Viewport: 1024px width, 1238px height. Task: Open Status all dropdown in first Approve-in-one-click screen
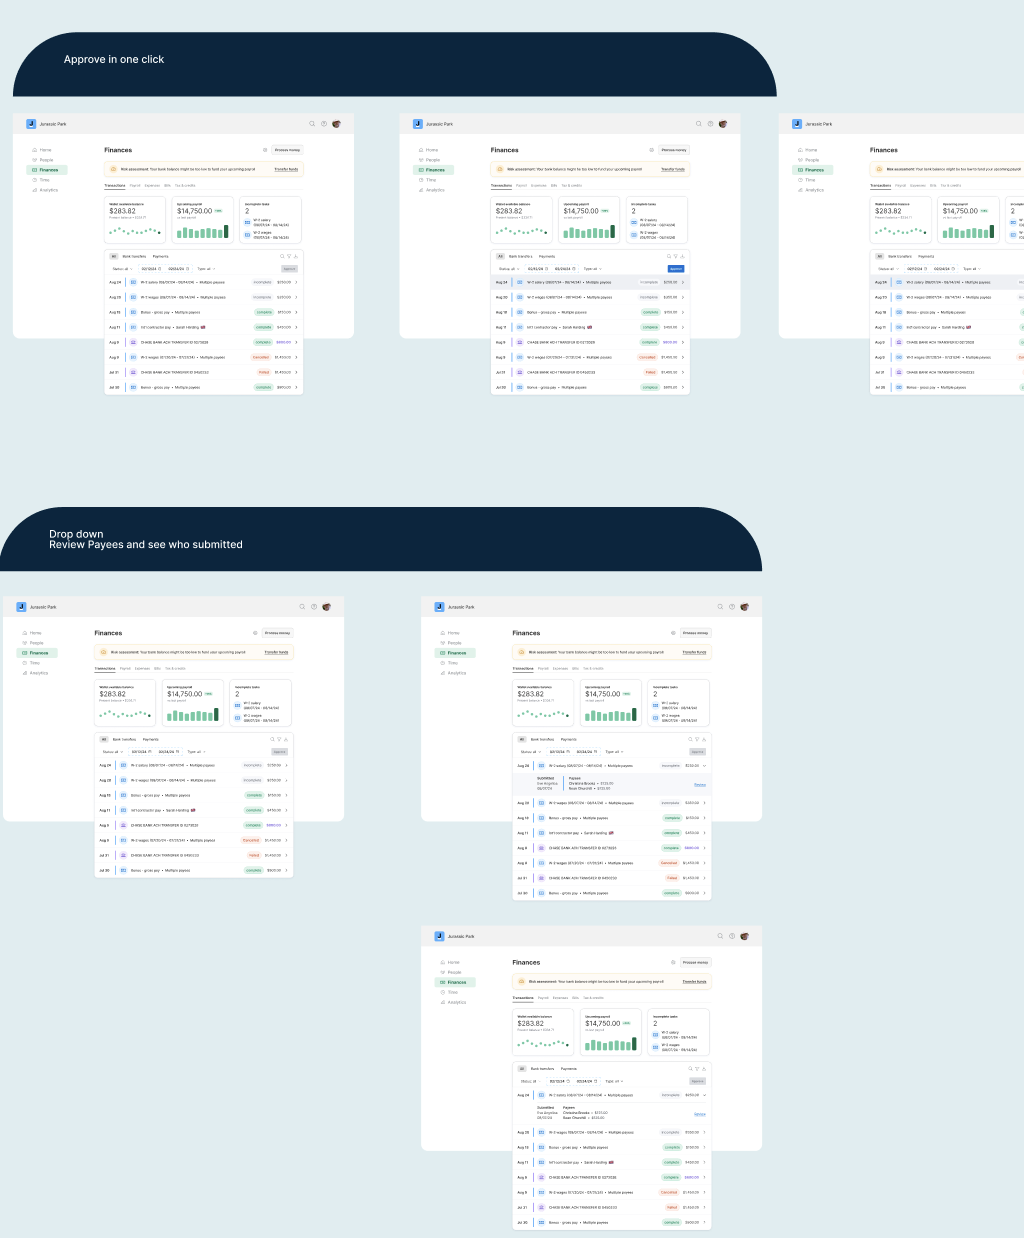click(x=121, y=269)
